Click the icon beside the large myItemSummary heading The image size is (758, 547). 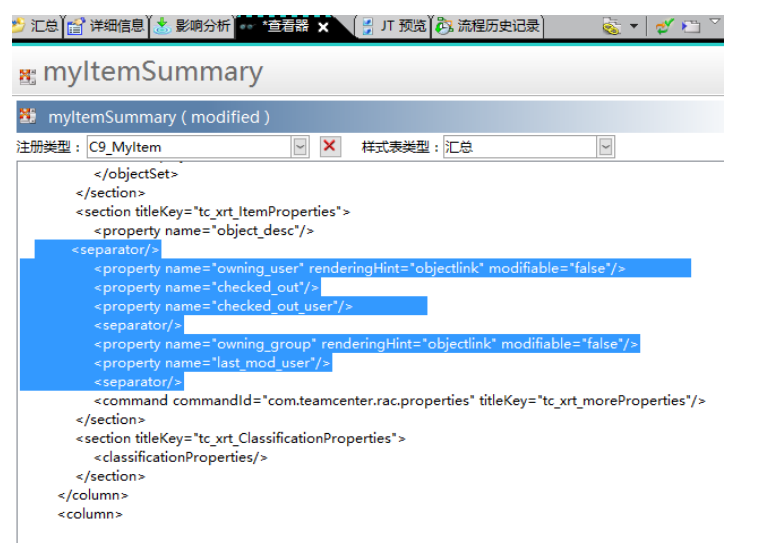tap(27, 75)
